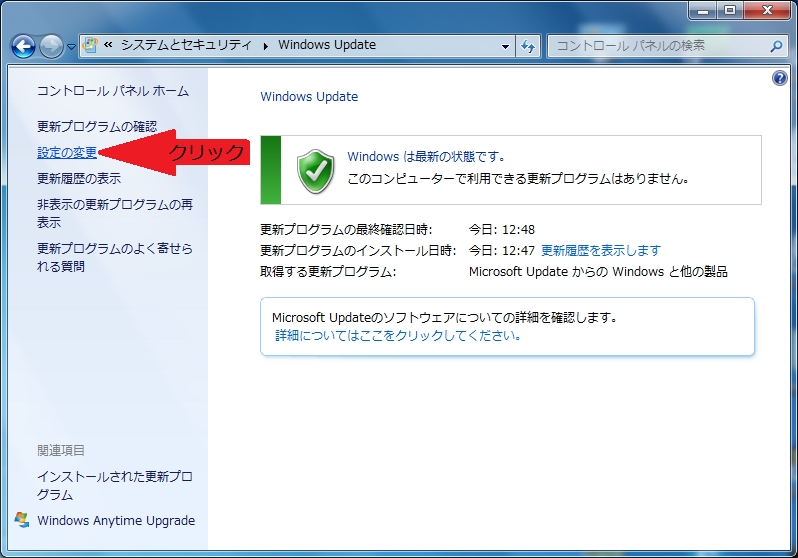Click the 更新プログラムの最終確認日時: label
Image resolution: width=798 pixels, height=558 pixels.
click(x=346, y=230)
